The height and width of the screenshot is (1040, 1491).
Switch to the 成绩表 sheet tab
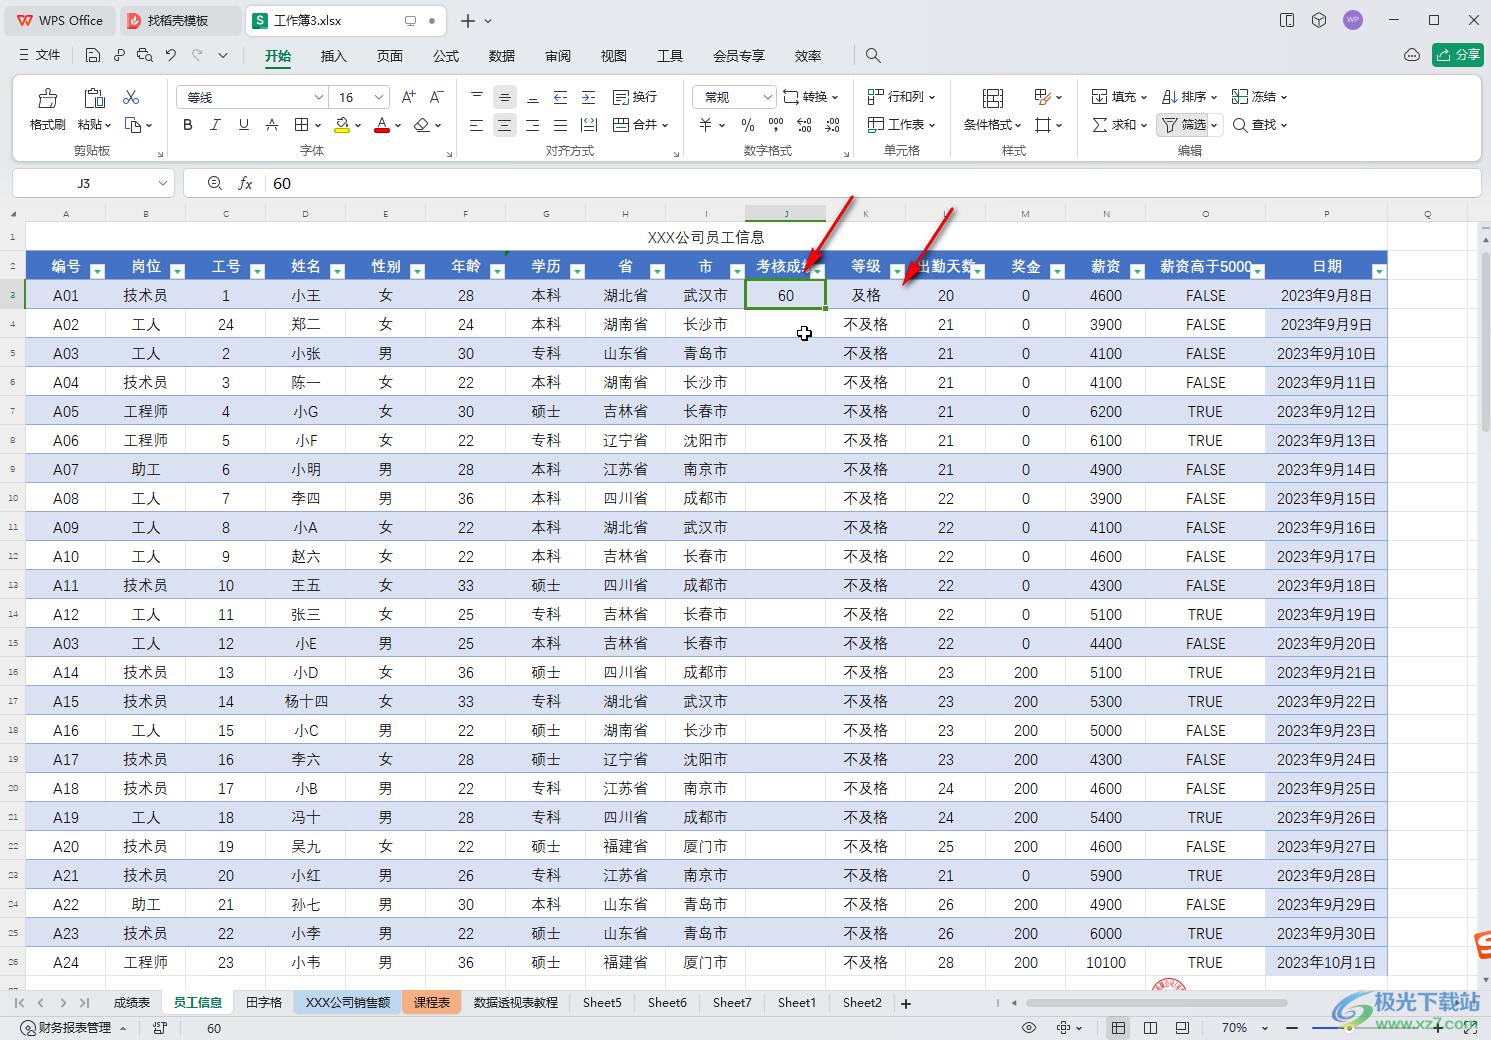pyautogui.click(x=131, y=1002)
